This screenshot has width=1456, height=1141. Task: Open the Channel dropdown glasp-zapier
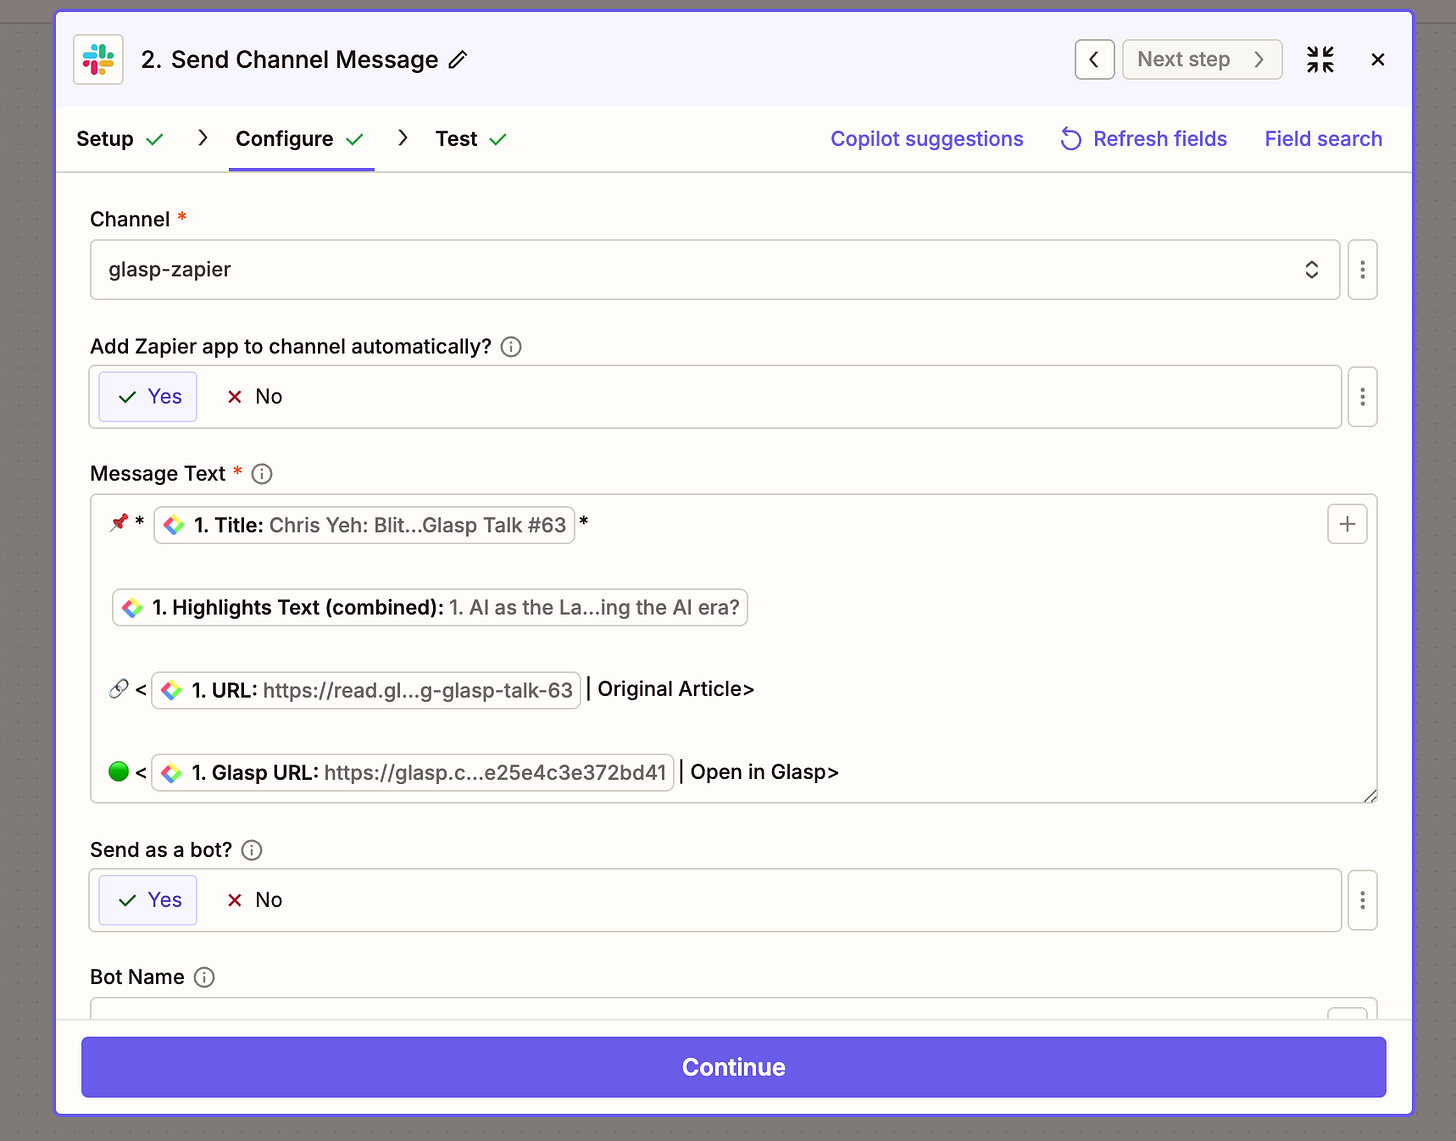coord(714,269)
